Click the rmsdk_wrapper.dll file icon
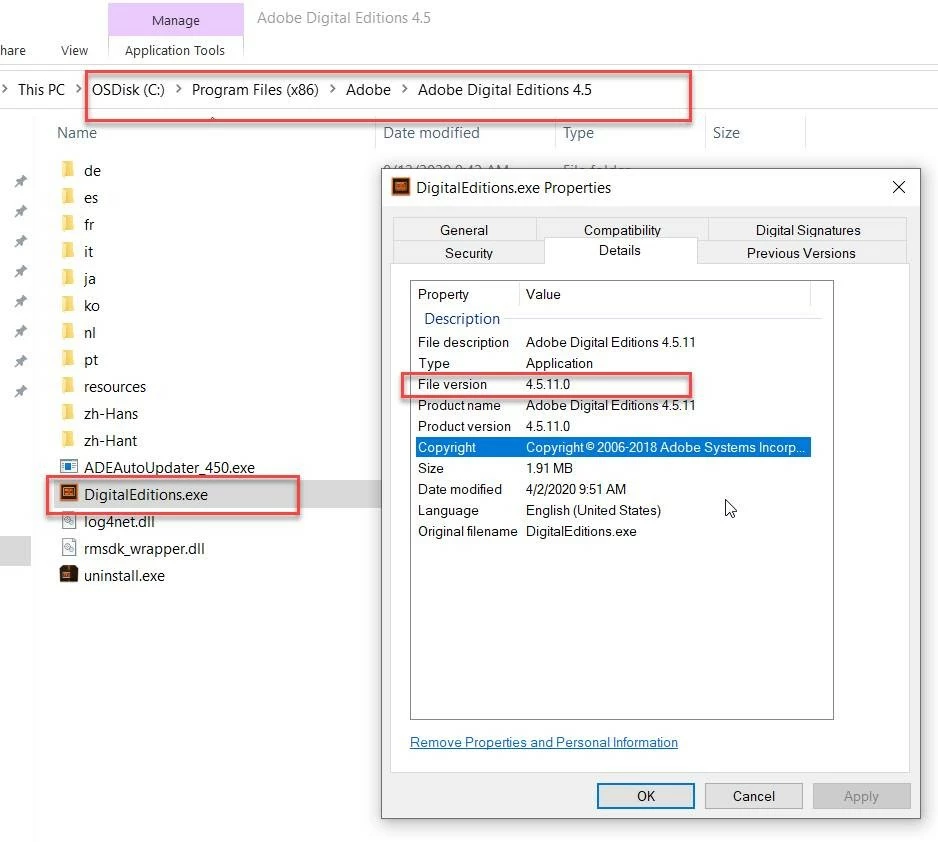 [x=69, y=548]
